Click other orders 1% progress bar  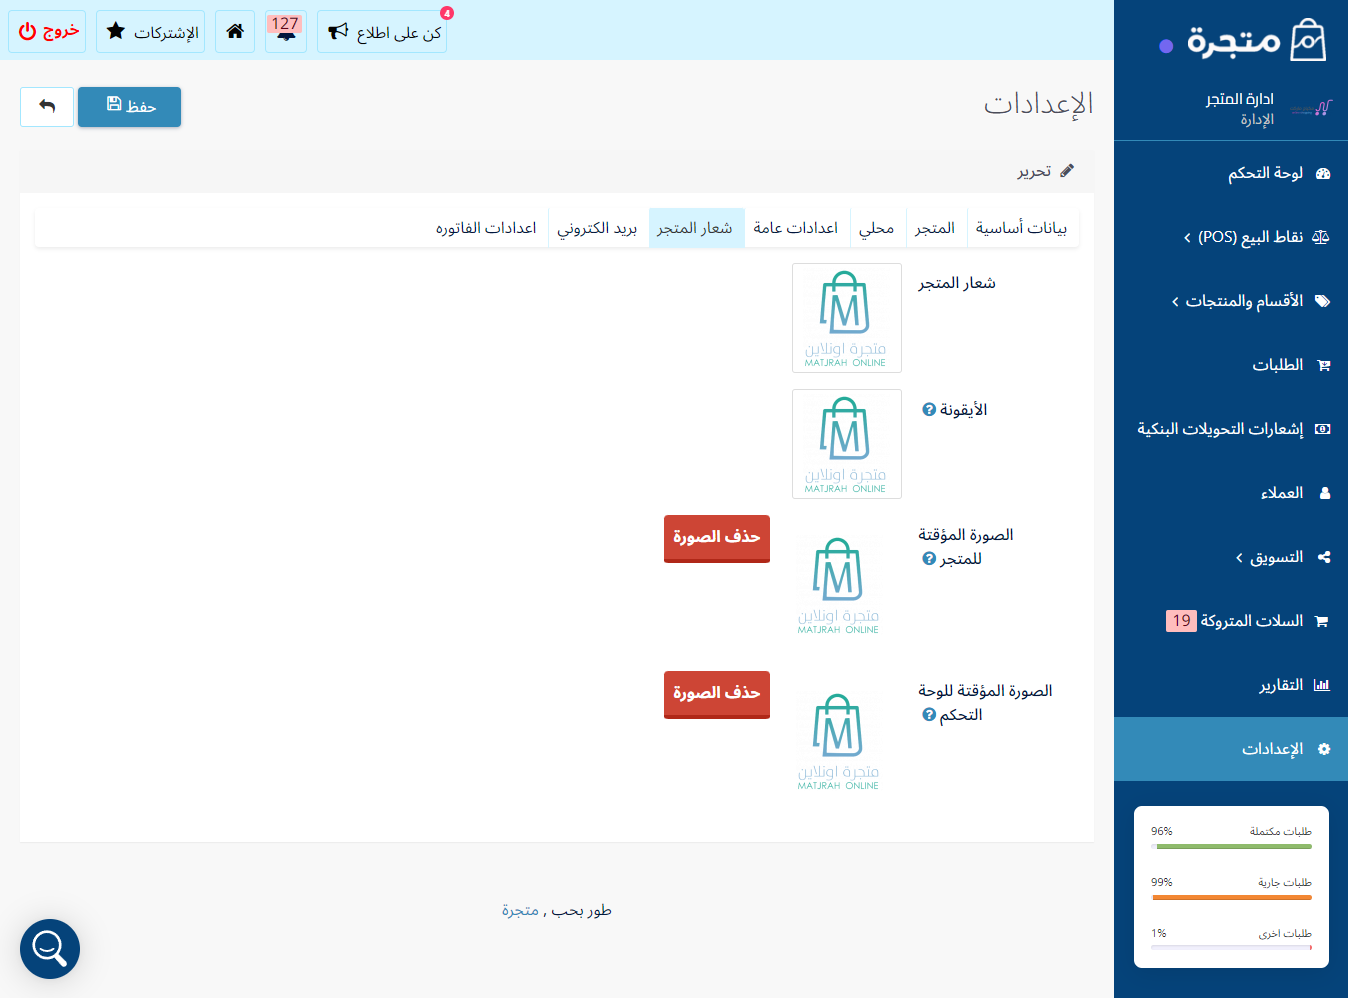click(x=1231, y=948)
